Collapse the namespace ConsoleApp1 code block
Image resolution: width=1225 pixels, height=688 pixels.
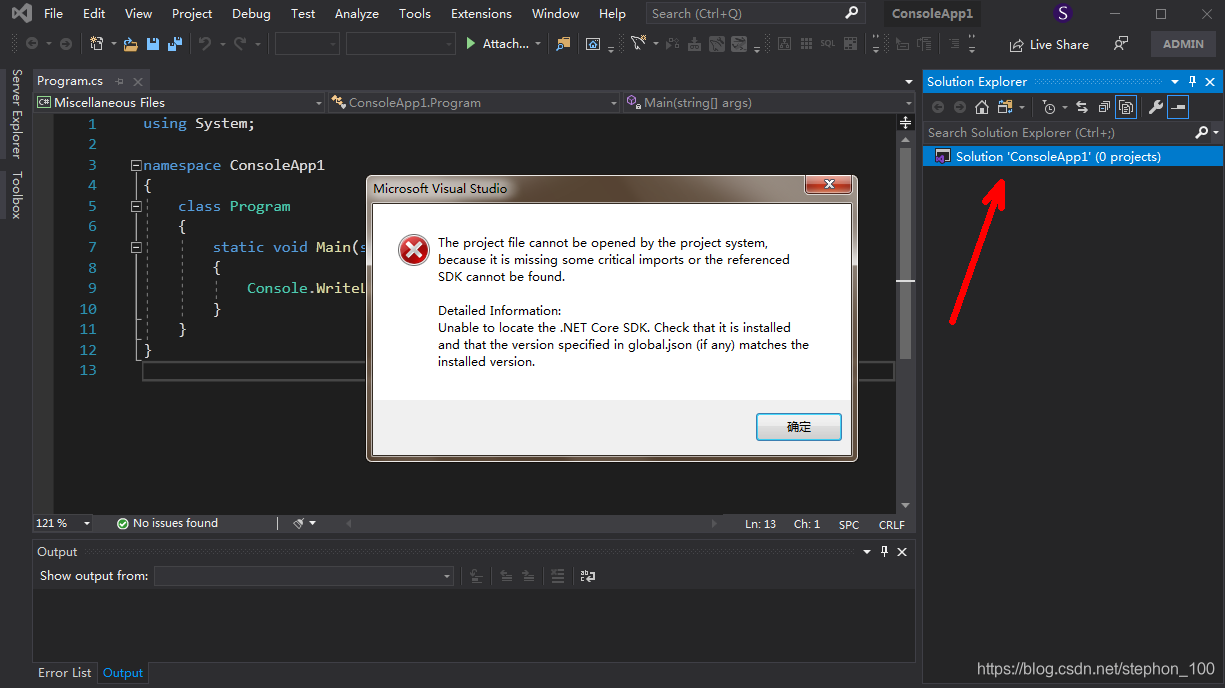coord(136,165)
